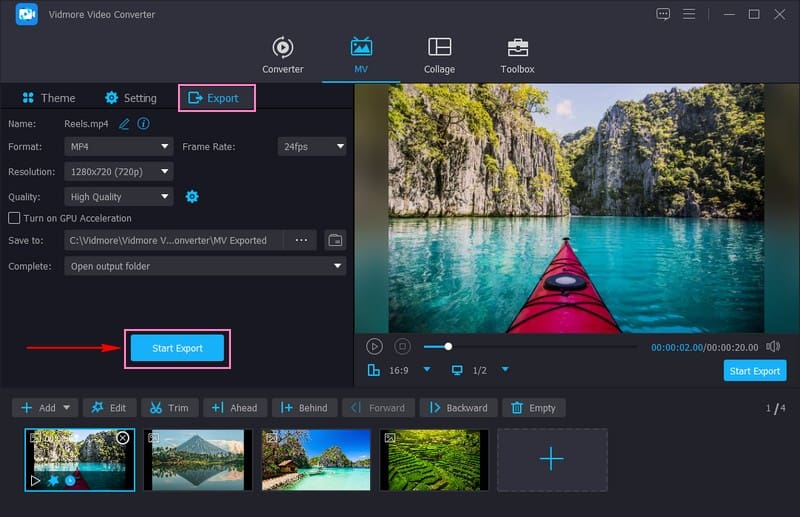Click the open output folder icon
Screen dimensions: 800x517
pyautogui.click(x=335, y=240)
